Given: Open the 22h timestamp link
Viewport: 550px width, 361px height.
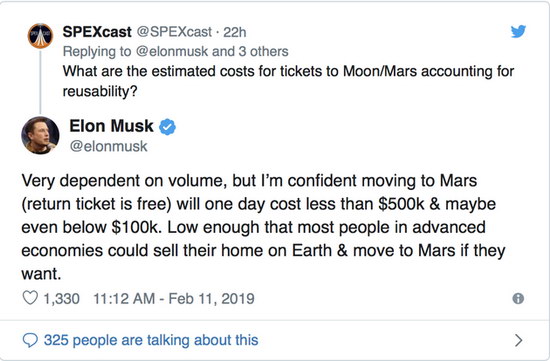Looking at the screenshot, I should [x=235, y=32].
